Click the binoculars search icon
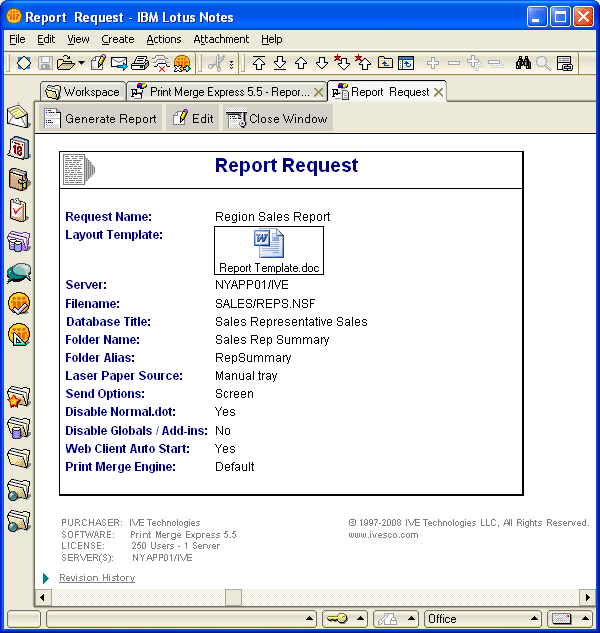This screenshot has width=600, height=633. (522, 63)
